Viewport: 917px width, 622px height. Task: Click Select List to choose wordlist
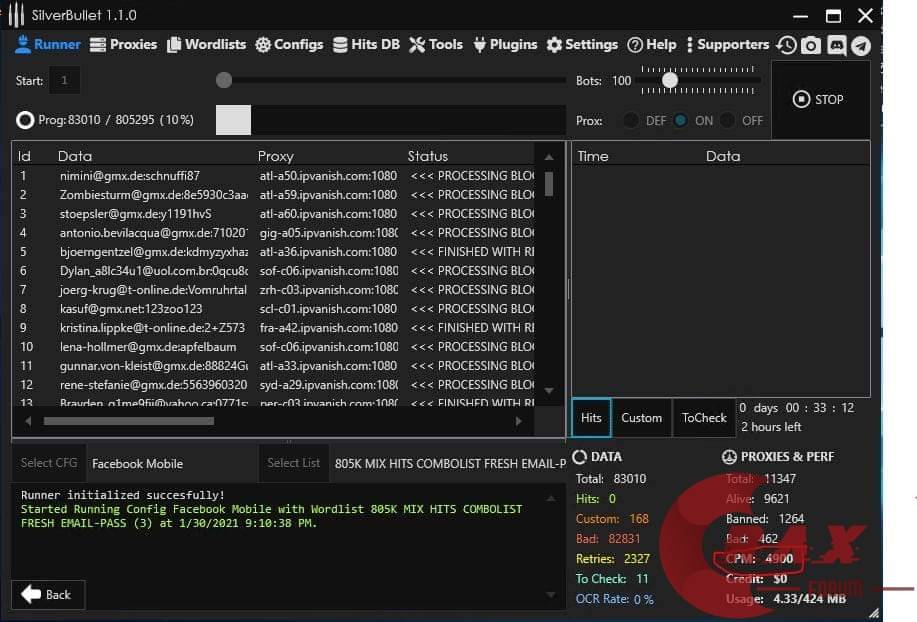tap(293, 463)
